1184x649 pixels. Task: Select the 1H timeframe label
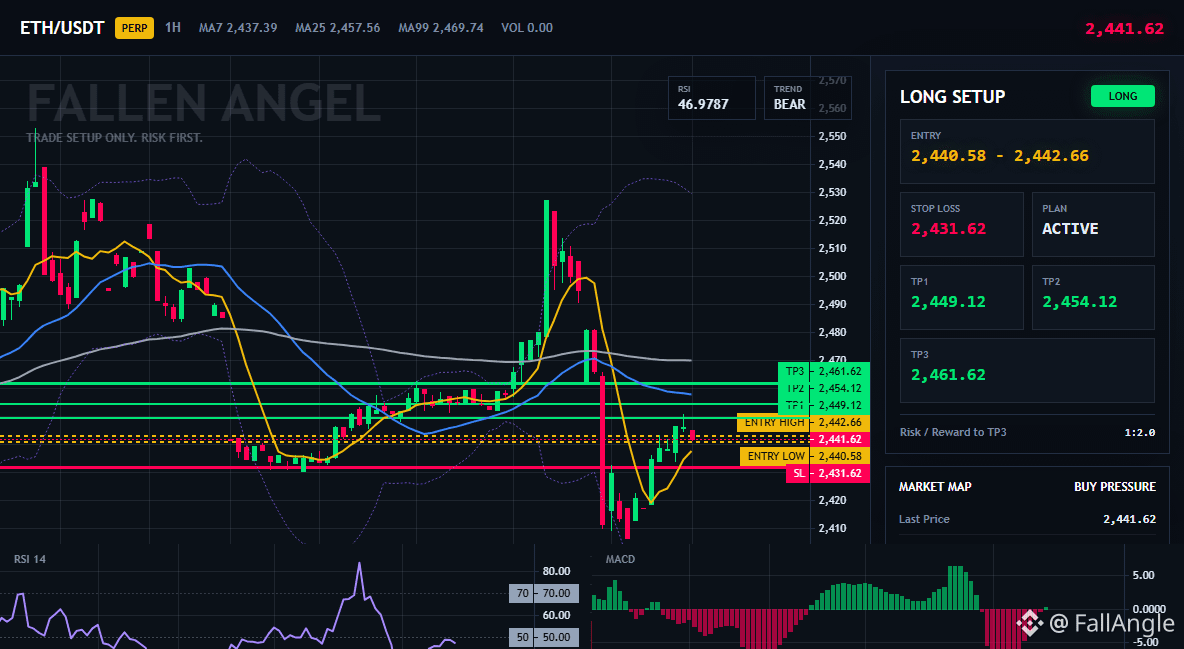coord(173,27)
